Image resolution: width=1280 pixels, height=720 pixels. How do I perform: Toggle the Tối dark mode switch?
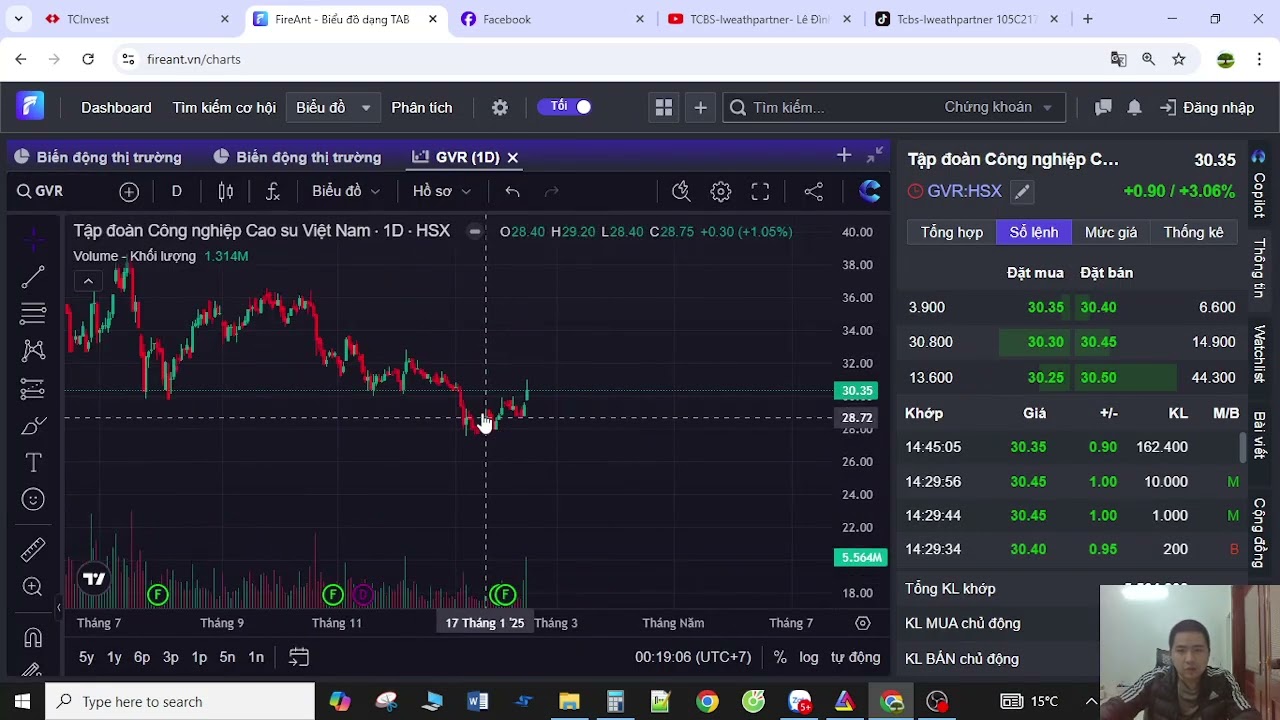[x=565, y=106]
